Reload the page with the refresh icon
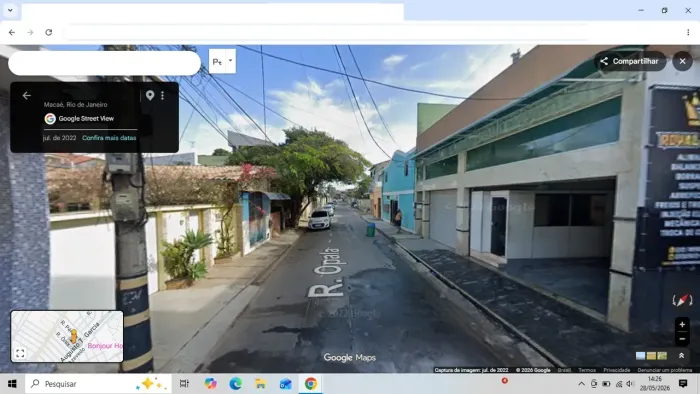This screenshot has height=394, width=700. [x=49, y=32]
